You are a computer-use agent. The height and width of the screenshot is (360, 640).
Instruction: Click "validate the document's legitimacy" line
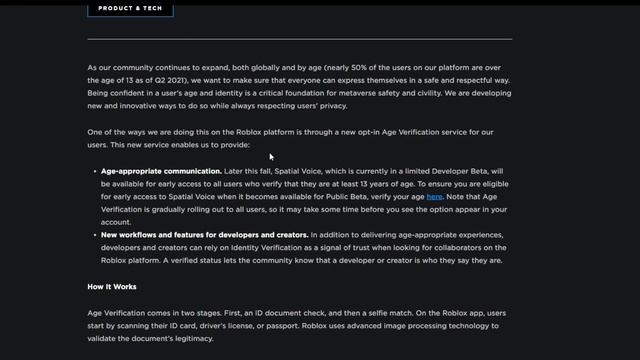pyautogui.click(x=150, y=338)
